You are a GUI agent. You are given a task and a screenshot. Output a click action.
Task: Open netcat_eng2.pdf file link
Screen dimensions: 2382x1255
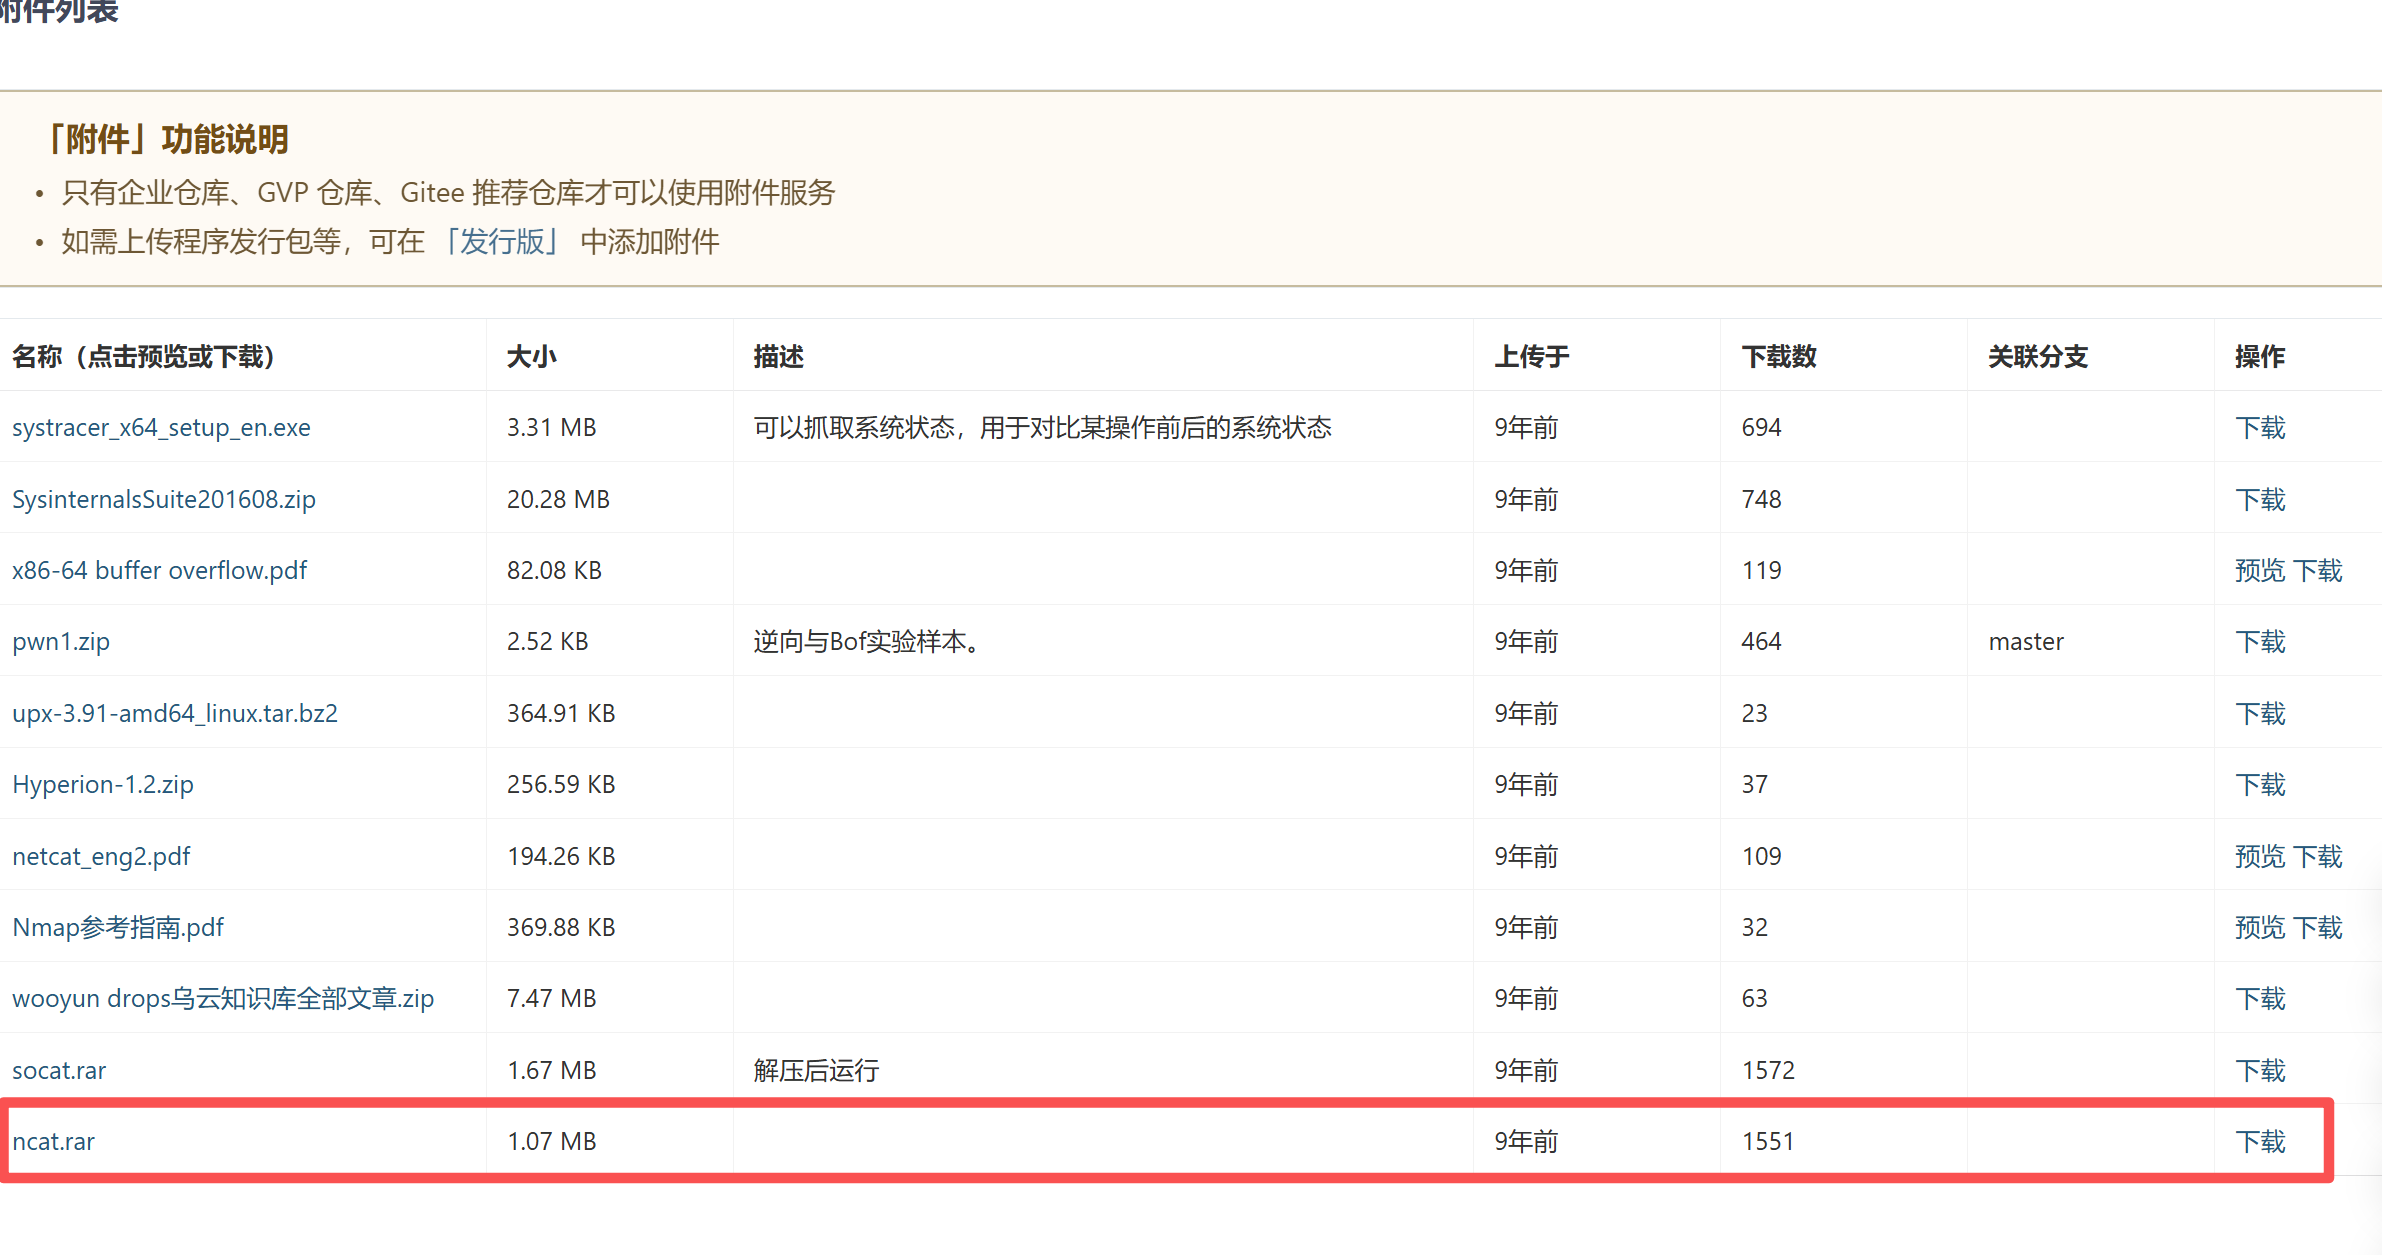click(101, 856)
